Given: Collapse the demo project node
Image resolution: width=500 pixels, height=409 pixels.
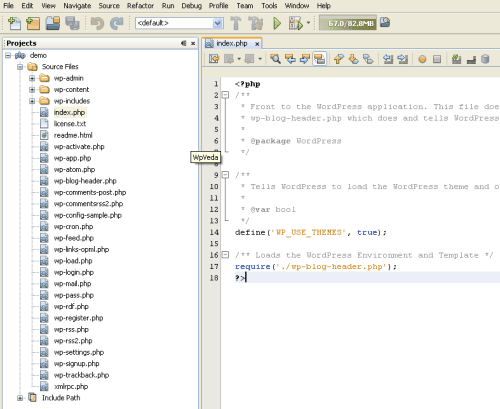Looking at the screenshot, I should [x=8, y=55].
